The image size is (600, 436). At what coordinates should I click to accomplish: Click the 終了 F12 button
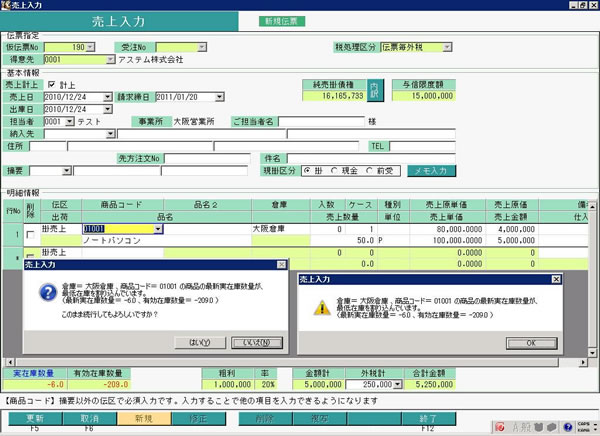[x=429, y=419]
